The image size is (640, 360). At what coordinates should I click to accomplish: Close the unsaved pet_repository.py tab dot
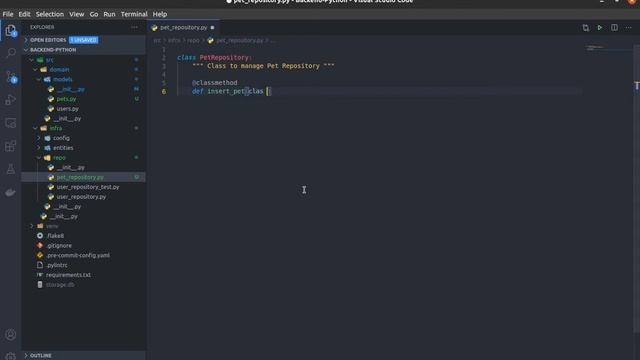click(212, 27)
